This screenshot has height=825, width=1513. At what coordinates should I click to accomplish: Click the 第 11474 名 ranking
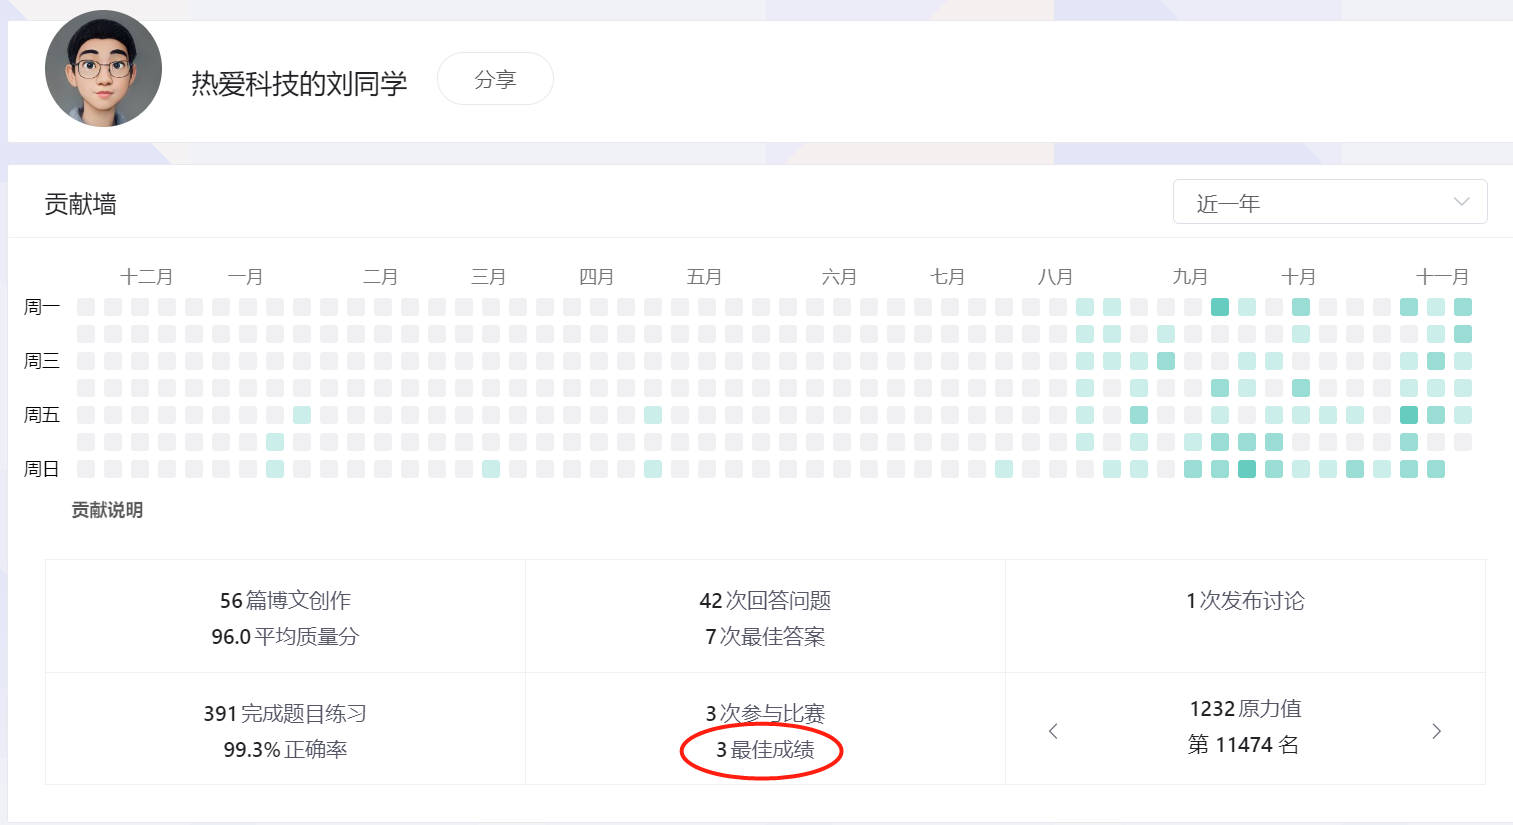coord(1243,744)
